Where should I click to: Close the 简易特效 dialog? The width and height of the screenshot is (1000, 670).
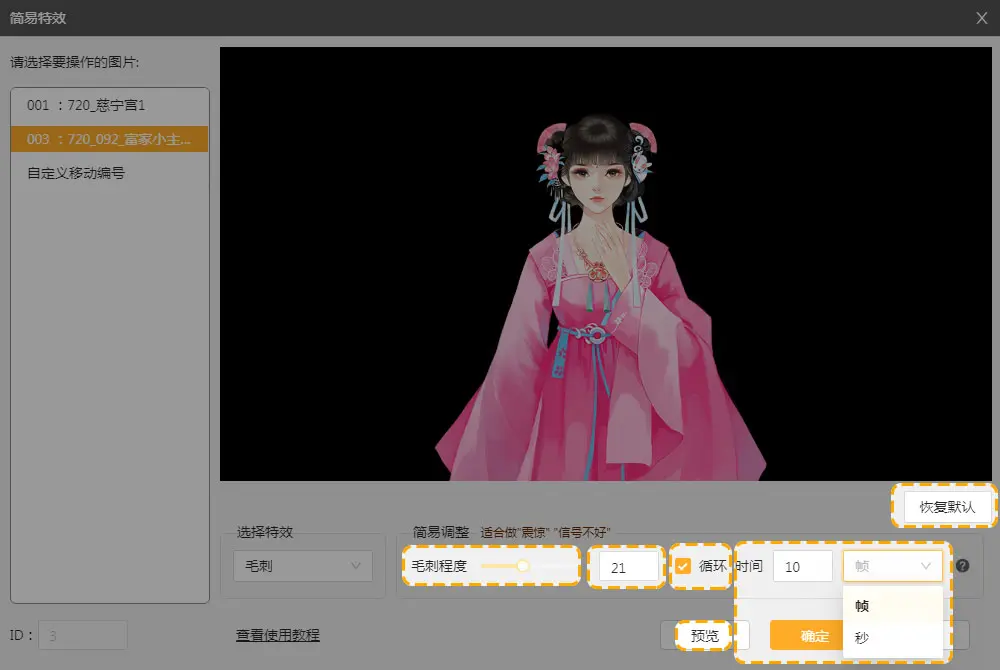coord(982,17)
